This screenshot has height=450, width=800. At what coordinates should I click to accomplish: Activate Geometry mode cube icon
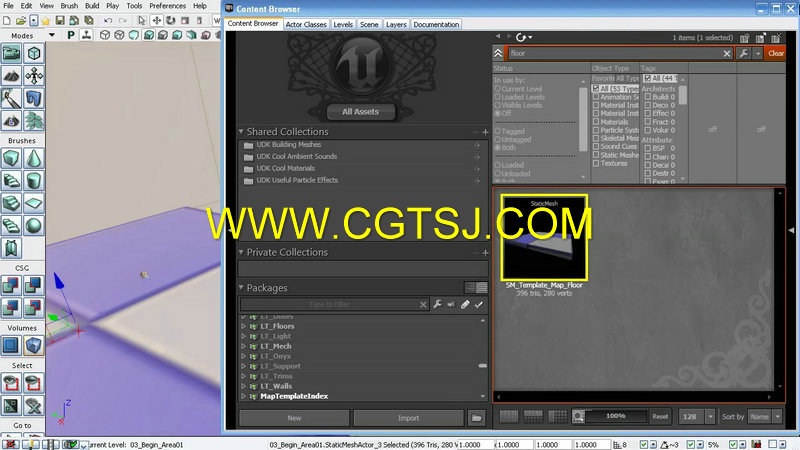point(34,54)
